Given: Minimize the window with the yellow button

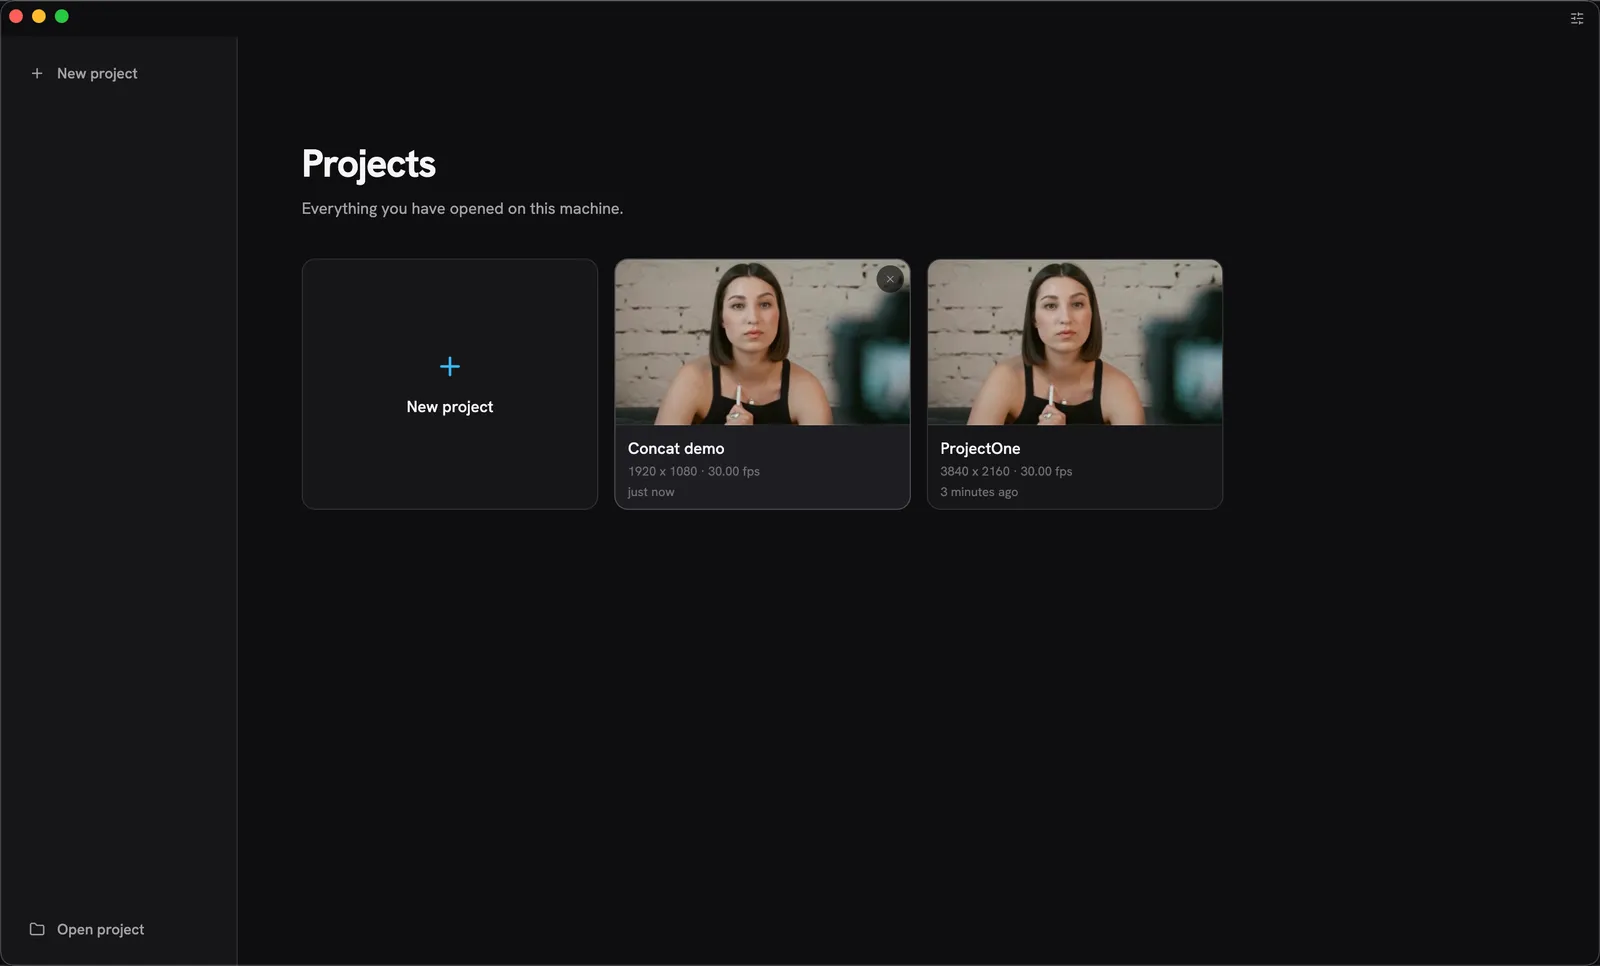Looking at the screenshot, I should click(x=39, y=16).
